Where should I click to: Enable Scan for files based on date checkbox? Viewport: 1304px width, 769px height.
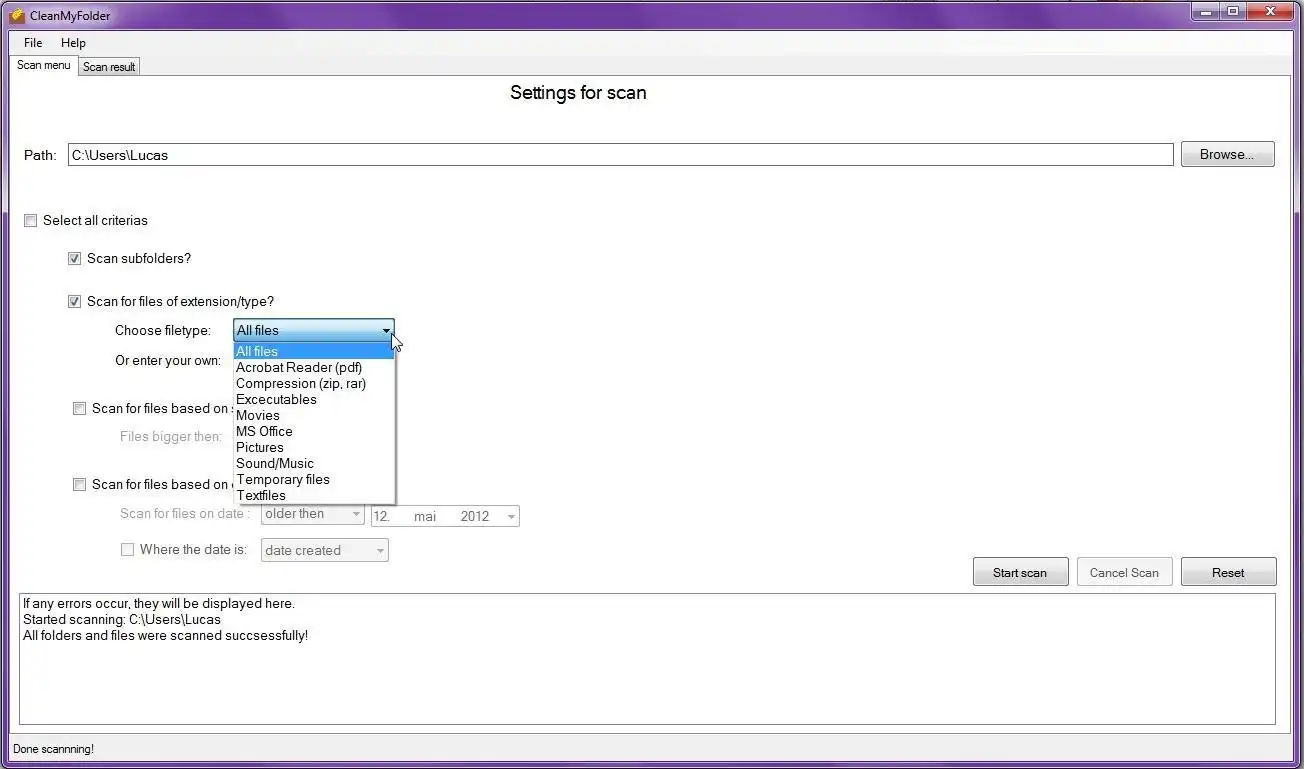coord(80,484)
